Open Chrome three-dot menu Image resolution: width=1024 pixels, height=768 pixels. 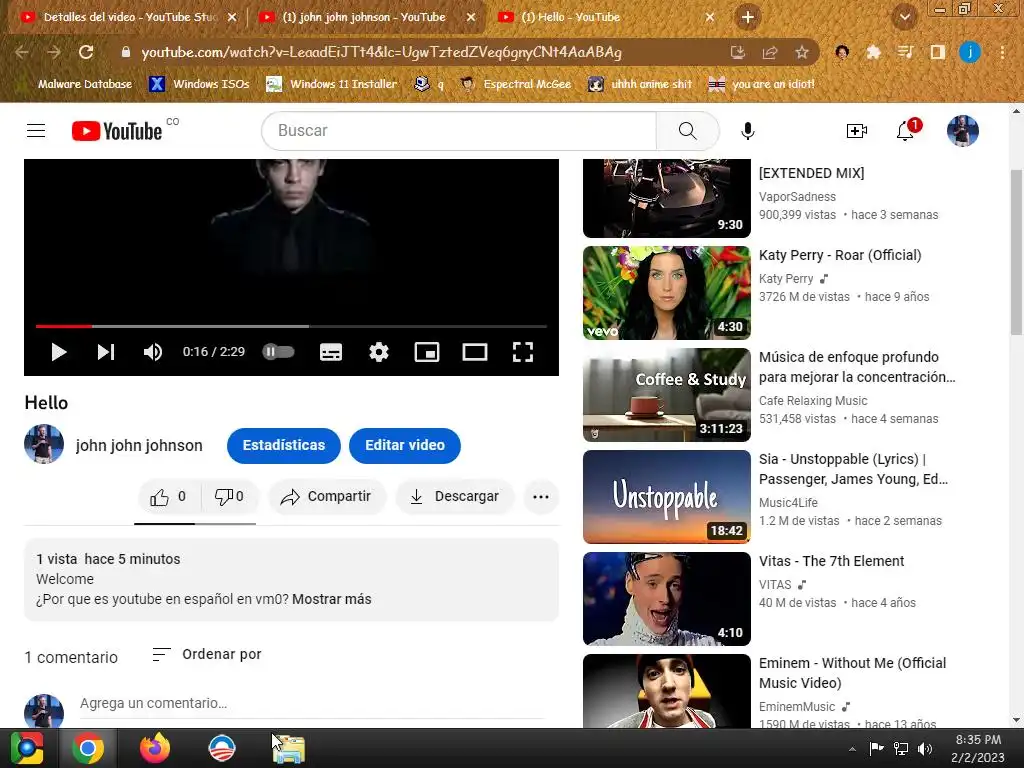point(1002,52)
